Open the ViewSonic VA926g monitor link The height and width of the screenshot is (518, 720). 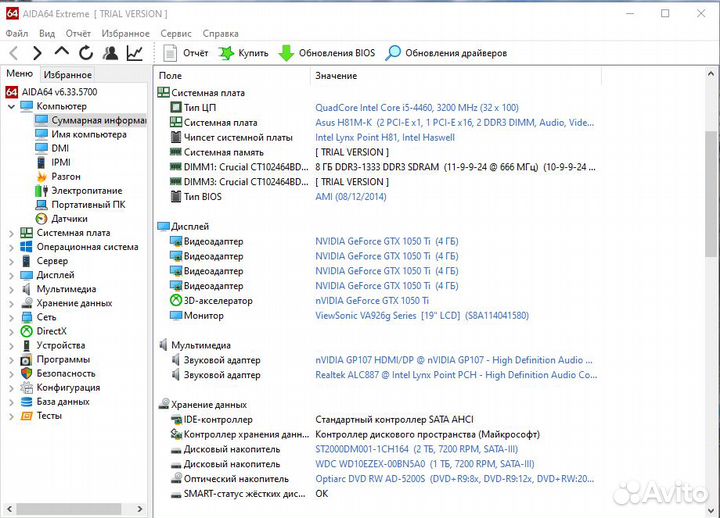pos(421,316)
